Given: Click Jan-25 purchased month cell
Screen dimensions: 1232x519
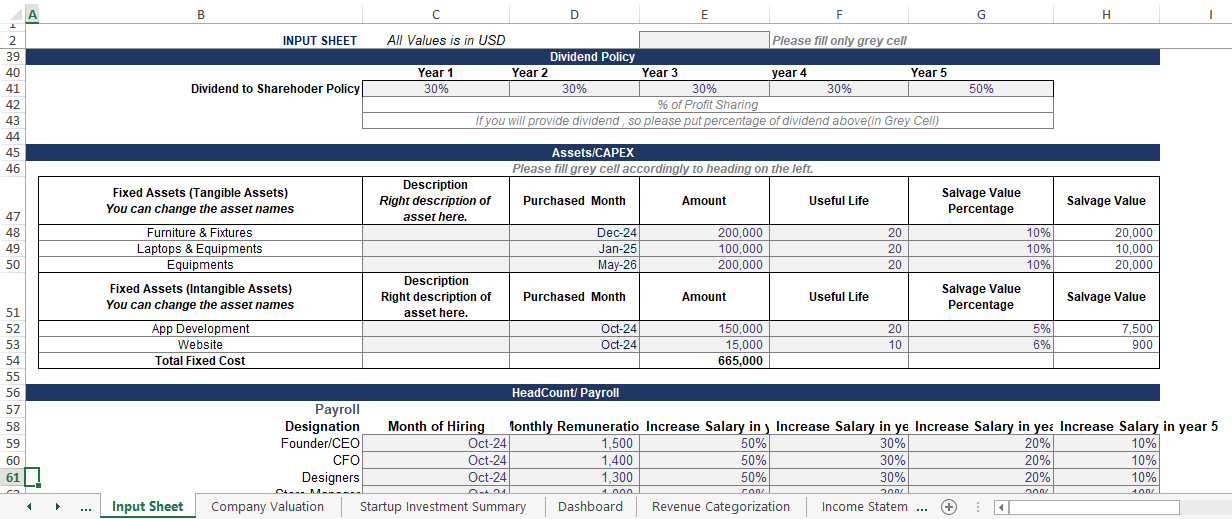Looking at the screenshot, I should pyautogui.click(x=574, y=249).
